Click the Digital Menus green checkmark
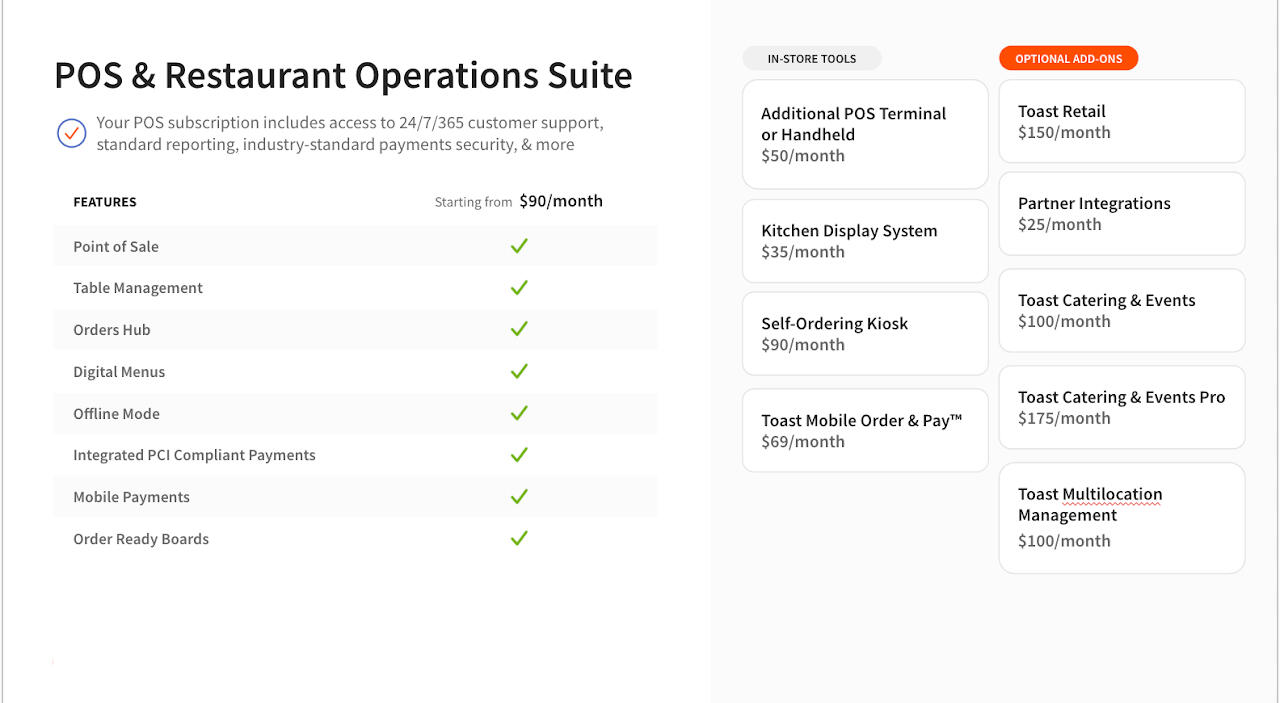1280x703 pixels. click(518, 371)
